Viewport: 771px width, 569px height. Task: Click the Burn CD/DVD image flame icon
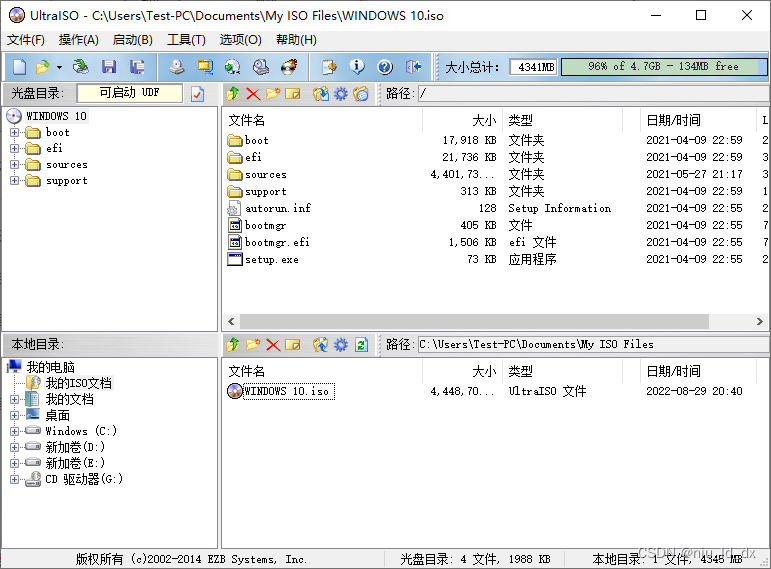(x=289, y=67)
